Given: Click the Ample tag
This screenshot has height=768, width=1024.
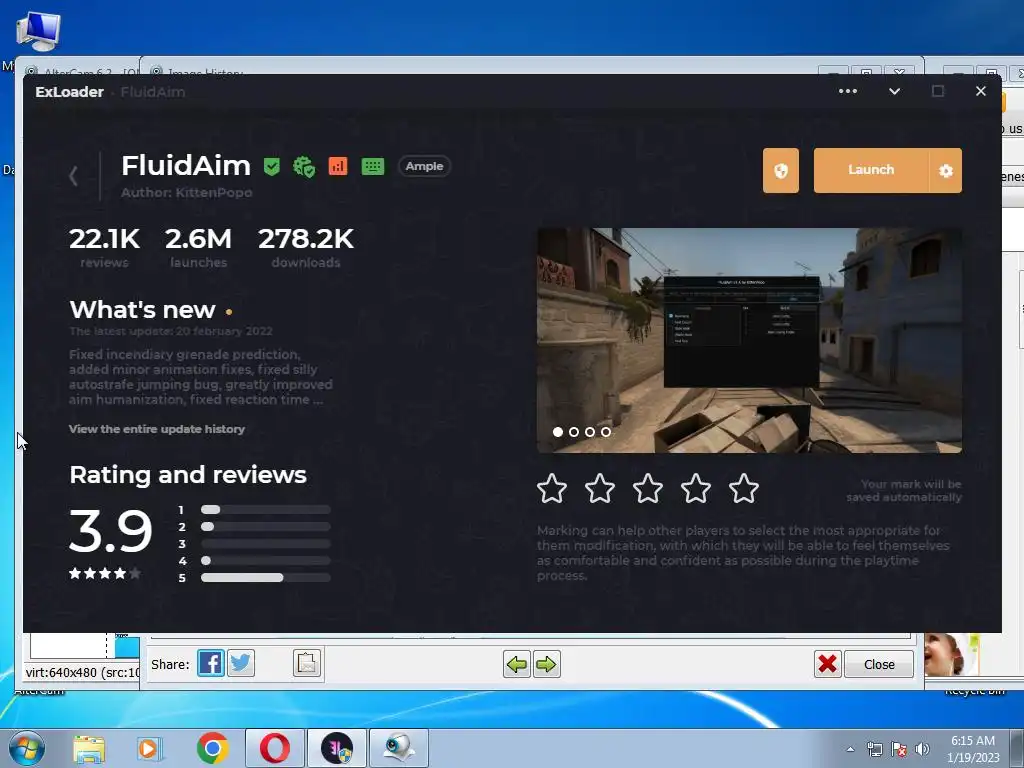Looking at the screenshot, I should [424, 166].
